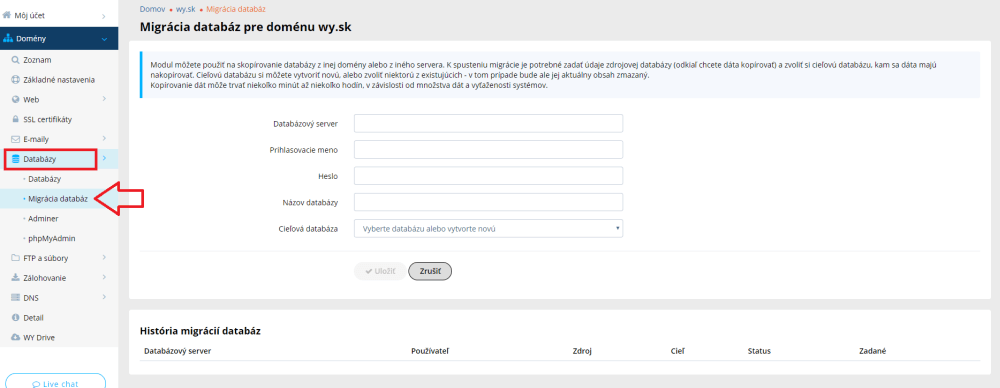Click the database icon beside Databázy
Image resolution: width=1000 pixels, height=388 pixels.
17,159
